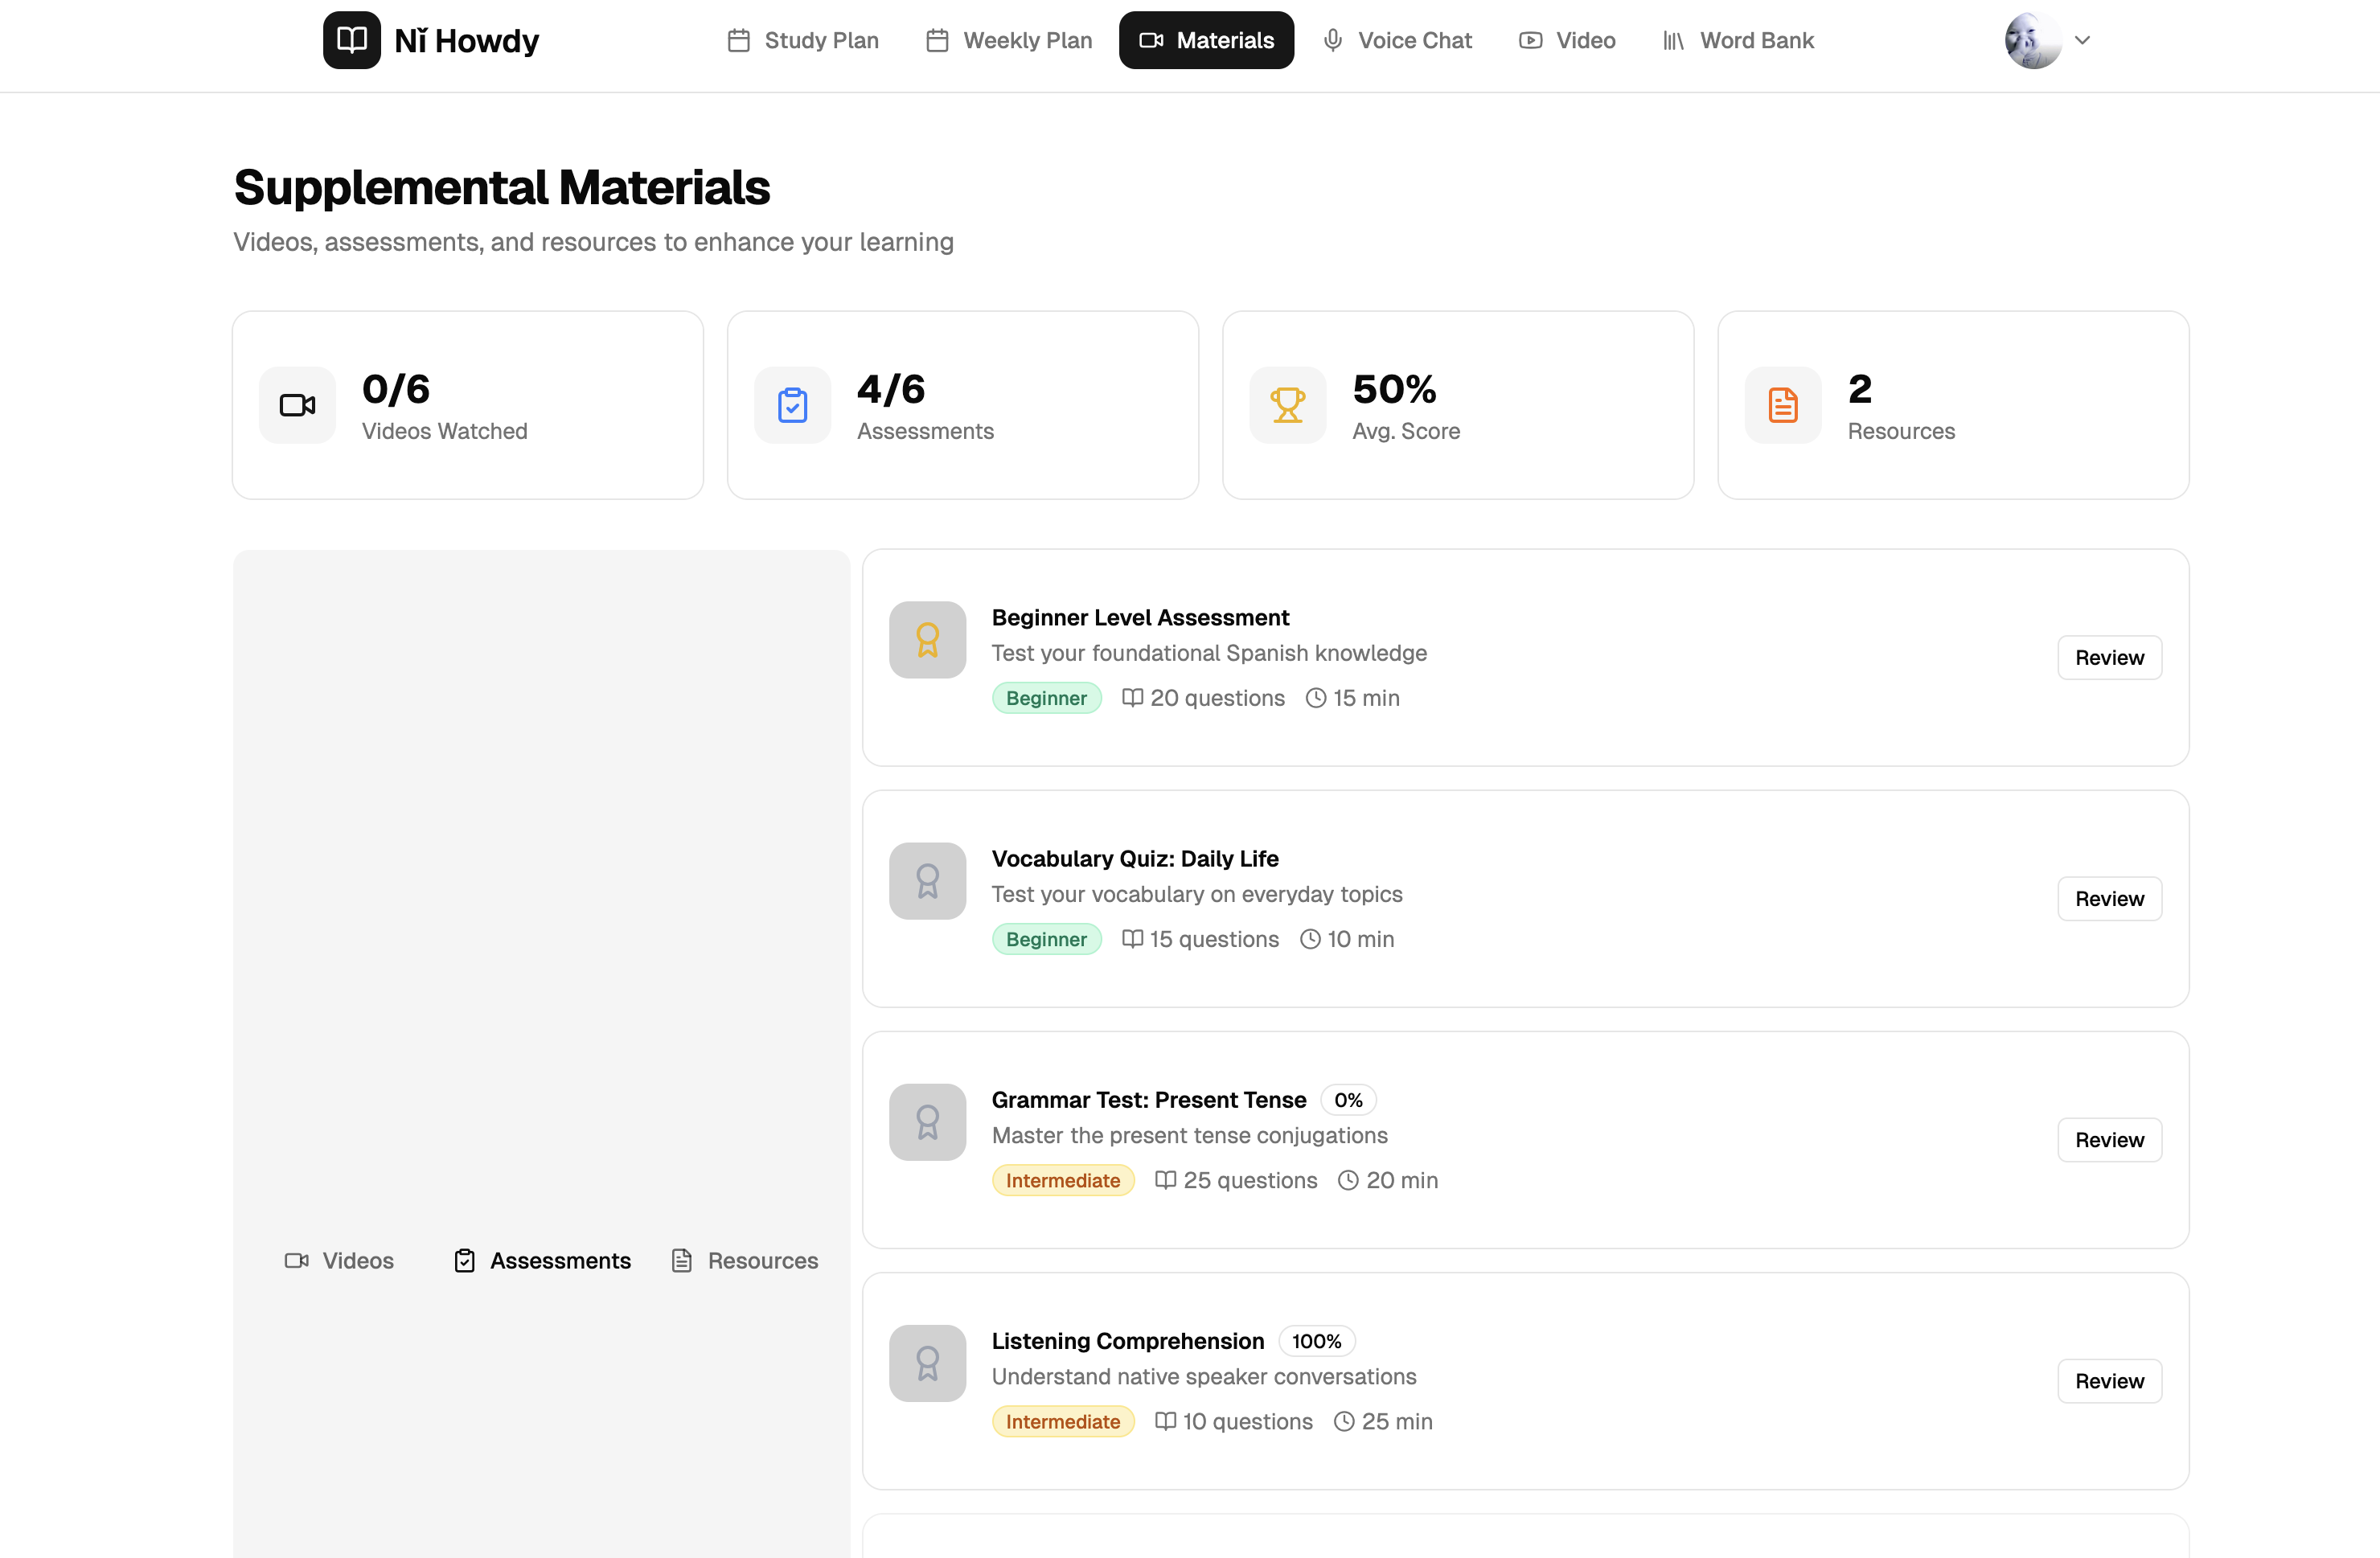The width and height of the screenshot is (2380, 1558).
Task: Click the Nǐ Howdy book logo icon
Action: (x=351, y=40)
